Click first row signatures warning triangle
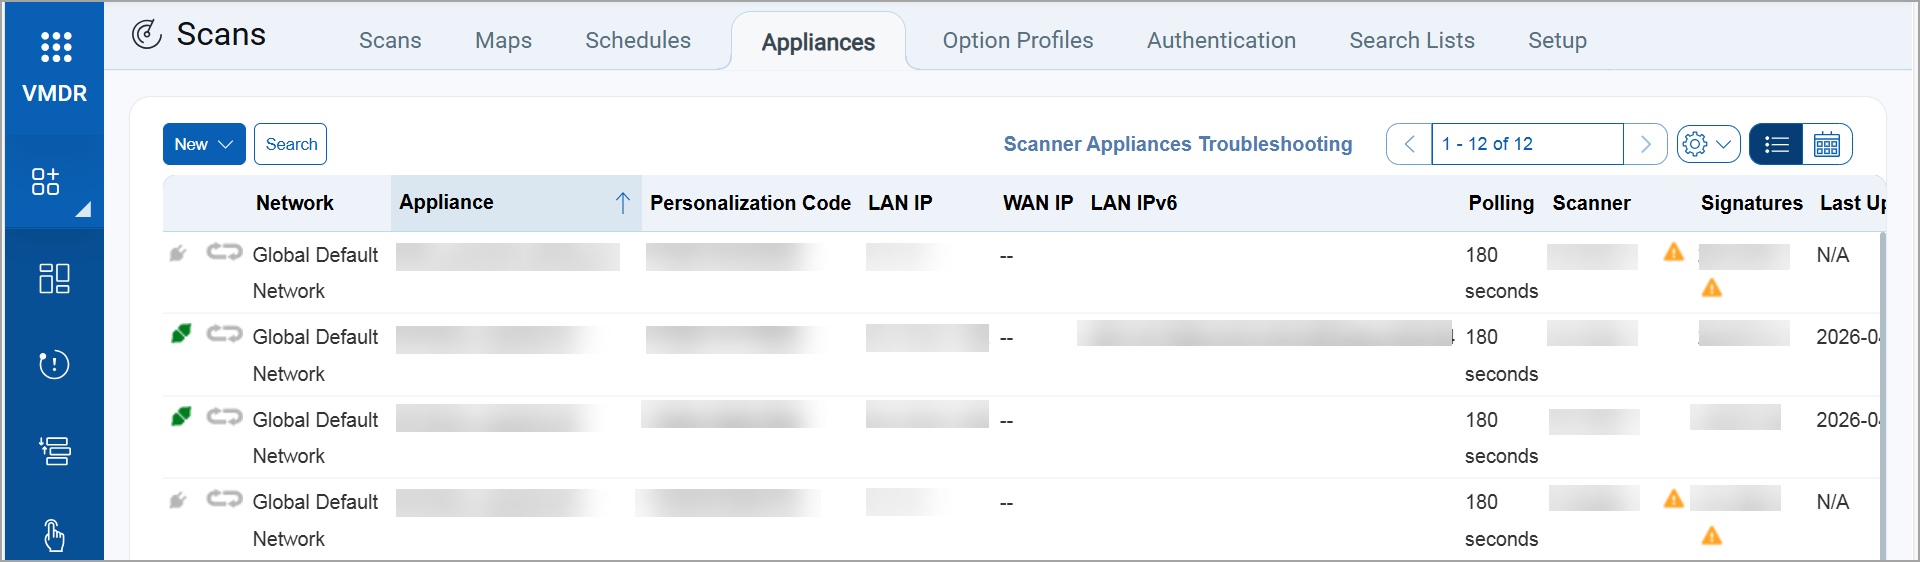The image size is (1920, 562). pos(1712,289)
